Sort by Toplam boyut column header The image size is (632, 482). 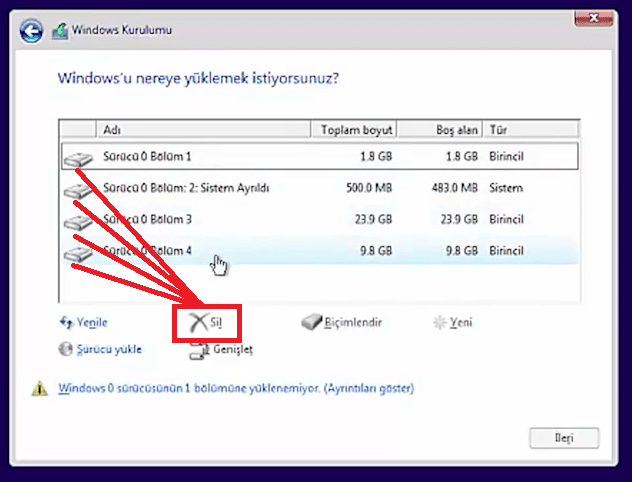pyautogui.click(x=353, y=130)
